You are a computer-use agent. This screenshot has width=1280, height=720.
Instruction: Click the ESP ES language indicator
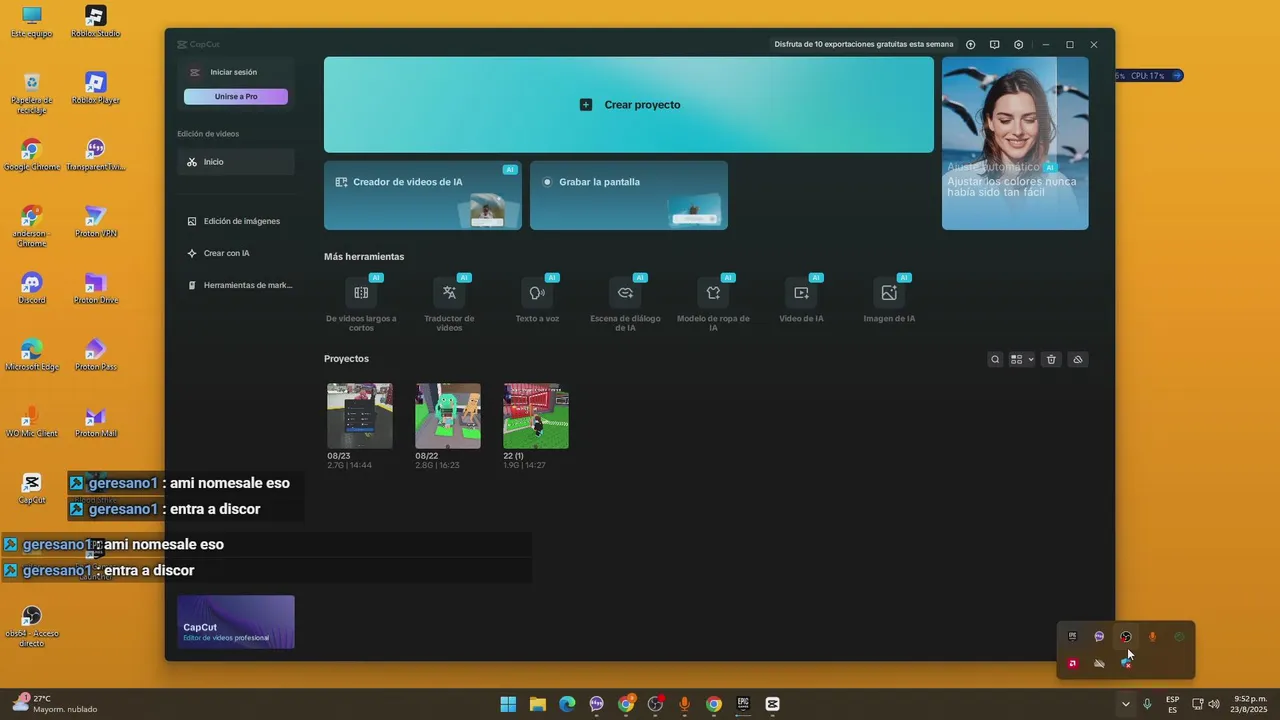click(x=1172, y=704)
